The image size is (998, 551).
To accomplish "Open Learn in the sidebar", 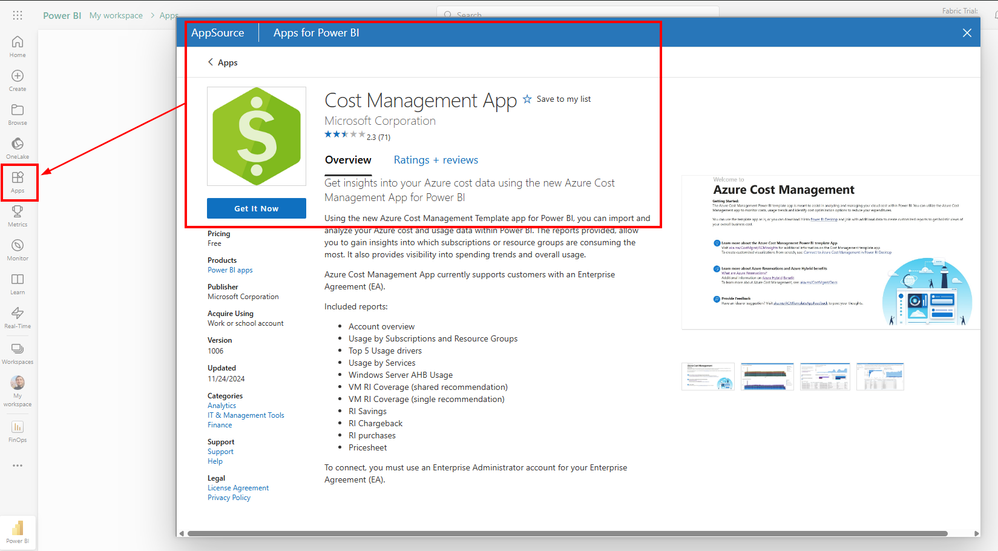I will 17,284.
